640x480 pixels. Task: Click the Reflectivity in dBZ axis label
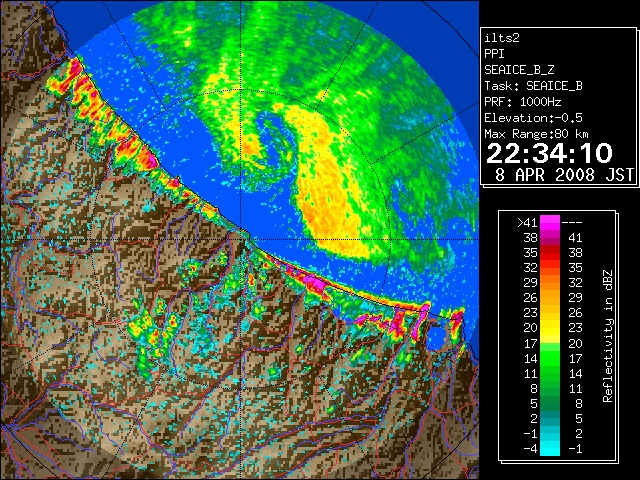point(607,336)
